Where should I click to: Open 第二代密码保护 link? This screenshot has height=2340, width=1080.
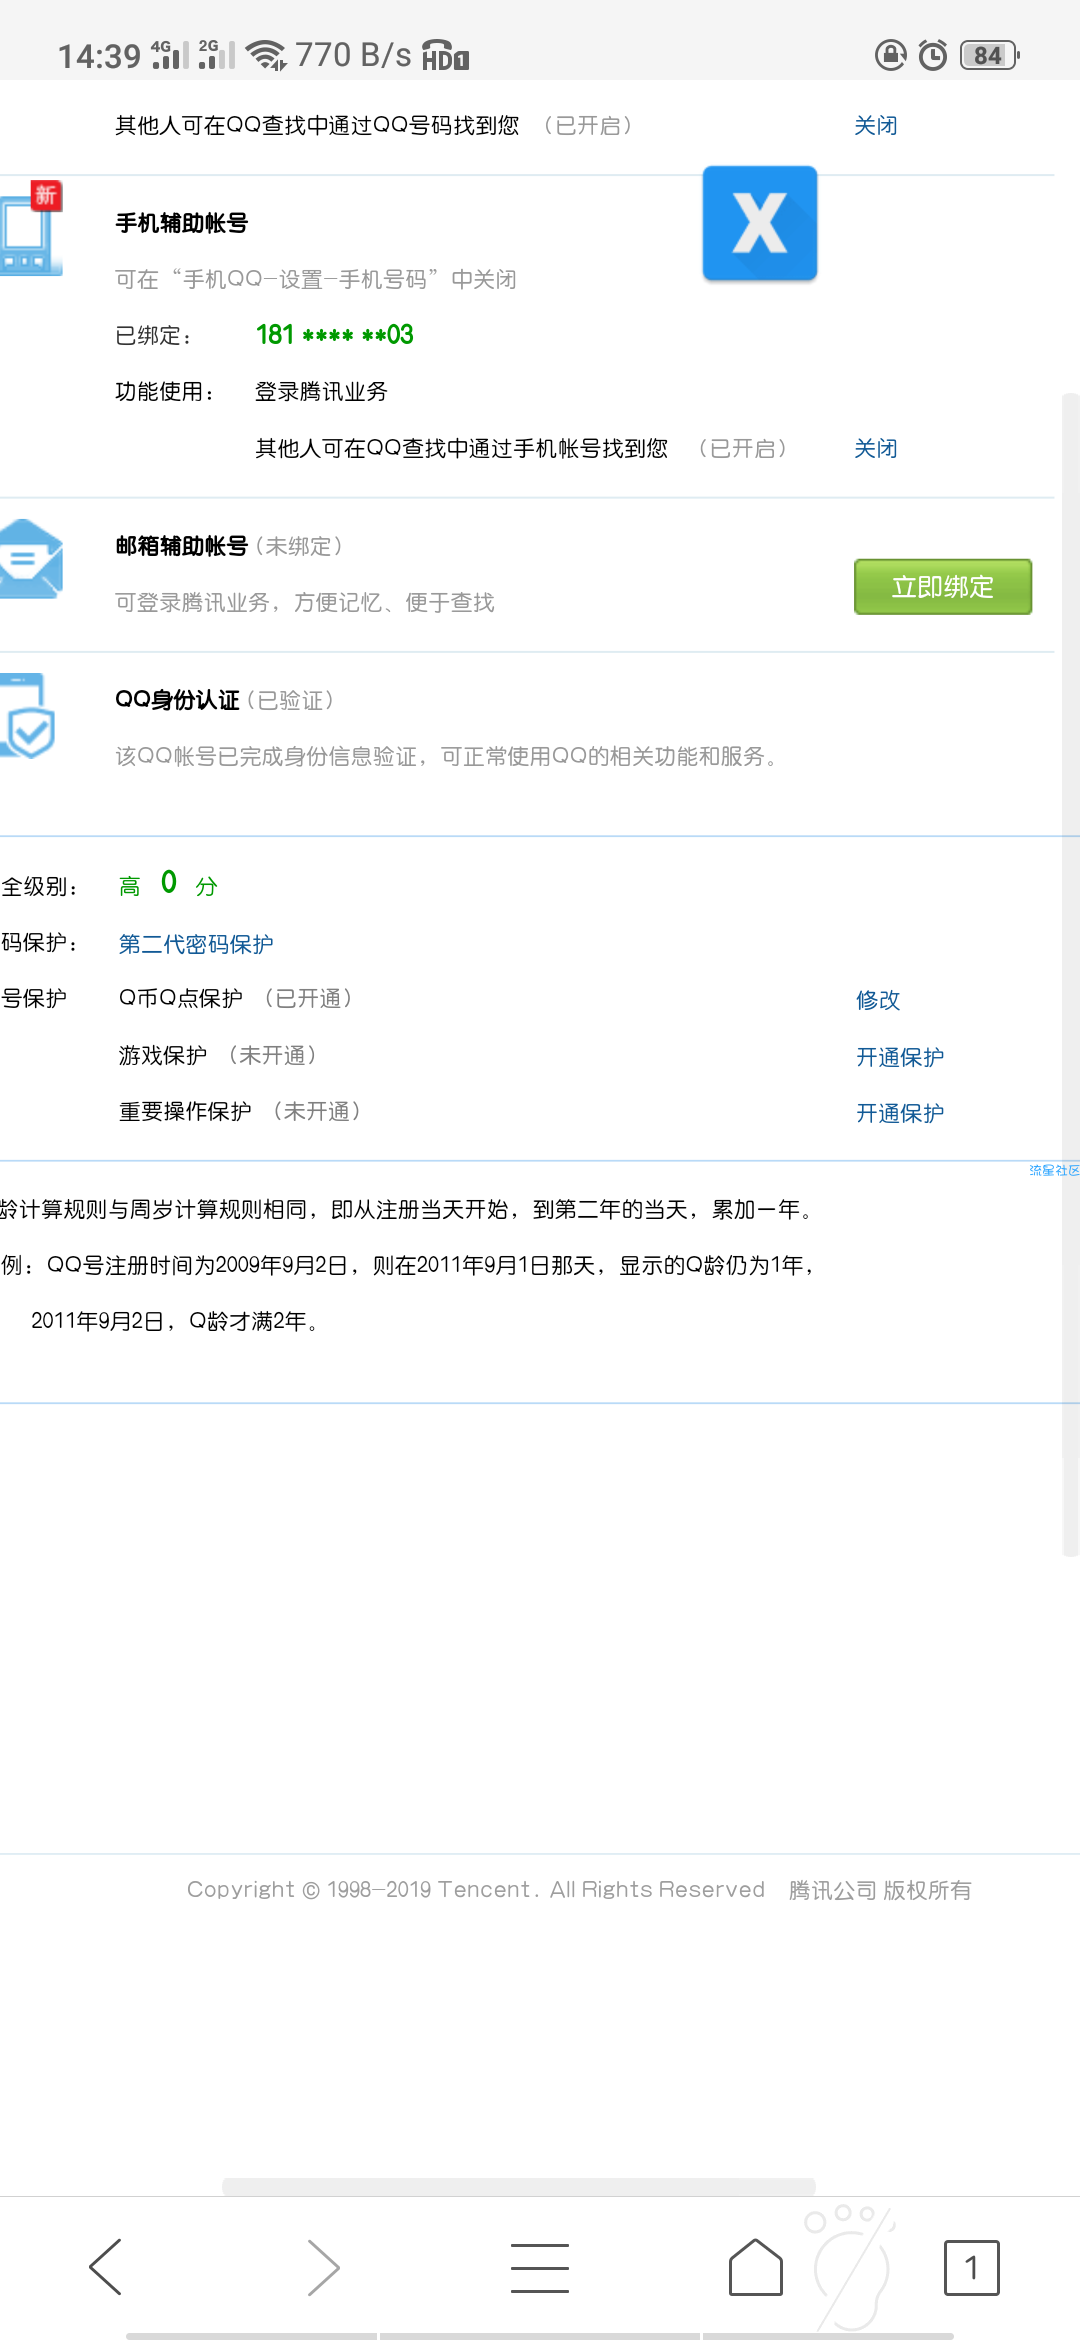tap(196, 944)
